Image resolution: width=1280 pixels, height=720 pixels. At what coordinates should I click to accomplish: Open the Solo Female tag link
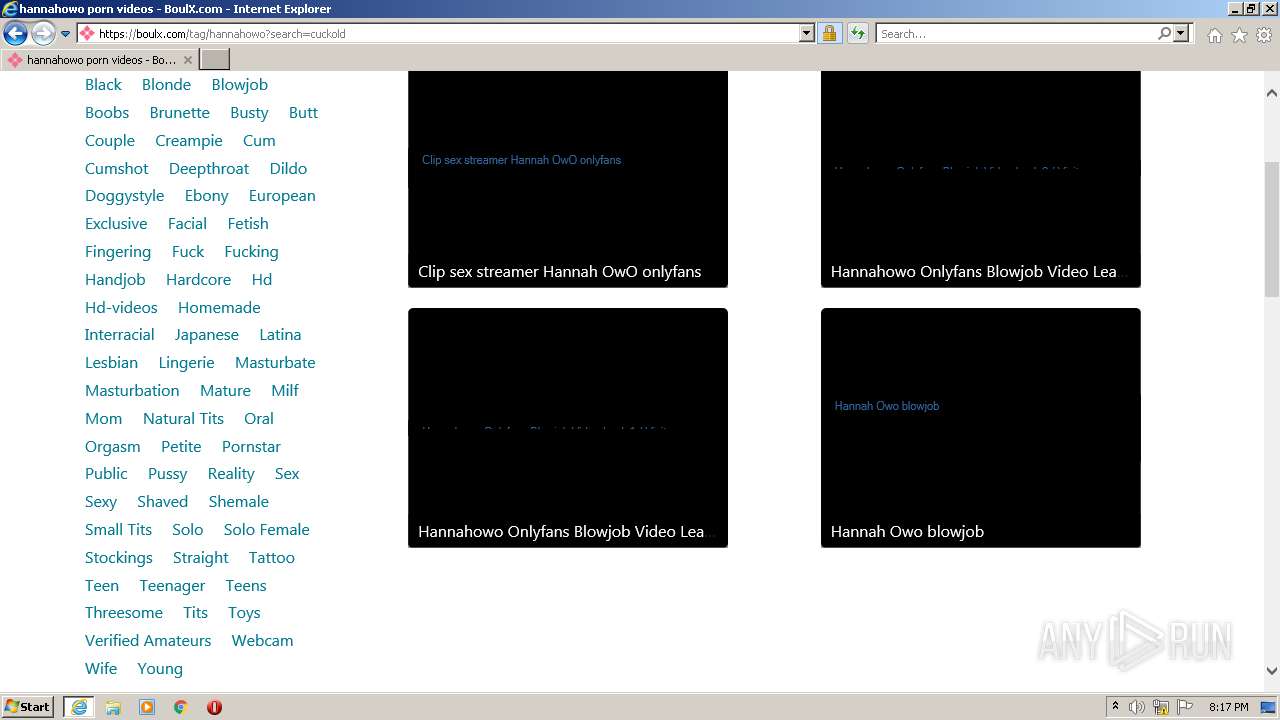pos(267,530)
